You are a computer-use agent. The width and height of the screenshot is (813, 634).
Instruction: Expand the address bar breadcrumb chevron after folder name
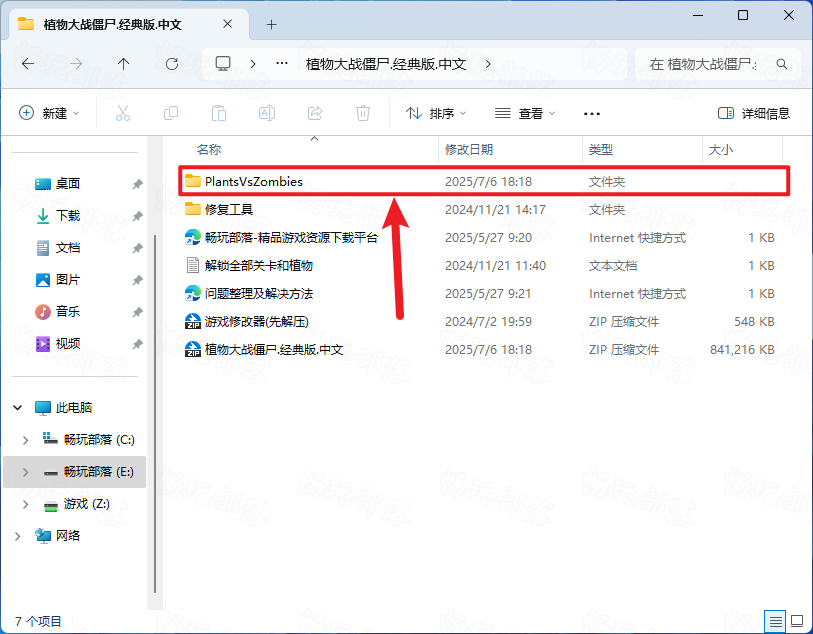pos(488,64)
